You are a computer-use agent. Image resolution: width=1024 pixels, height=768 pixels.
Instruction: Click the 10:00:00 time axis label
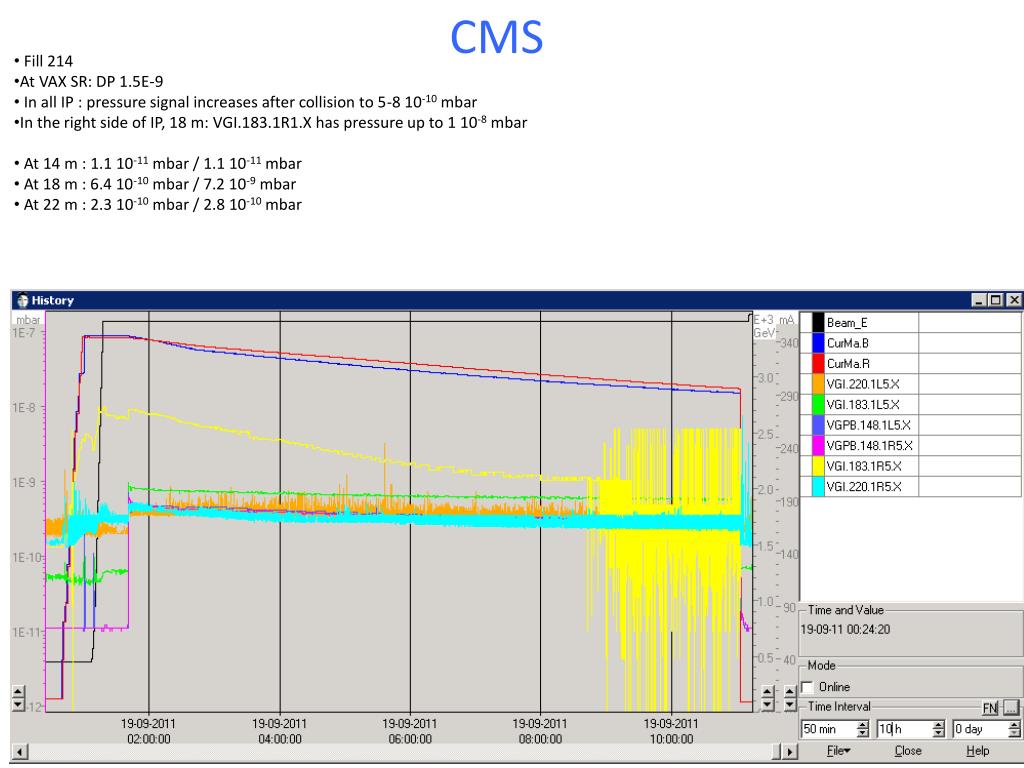pyautogui.click(x=671, y=739)
